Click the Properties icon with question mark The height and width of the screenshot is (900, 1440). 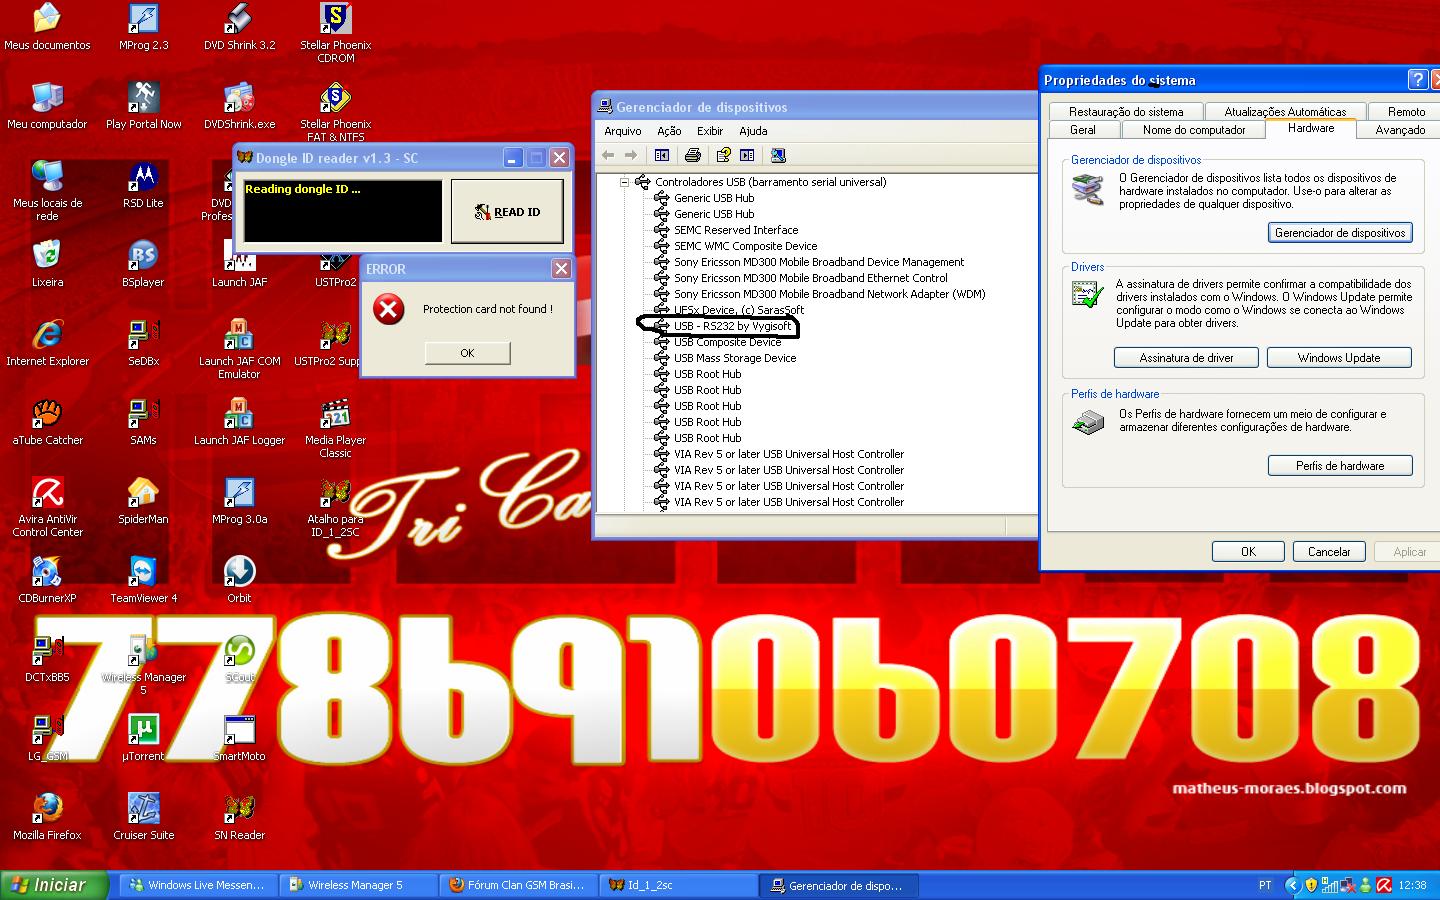[723, 155]
